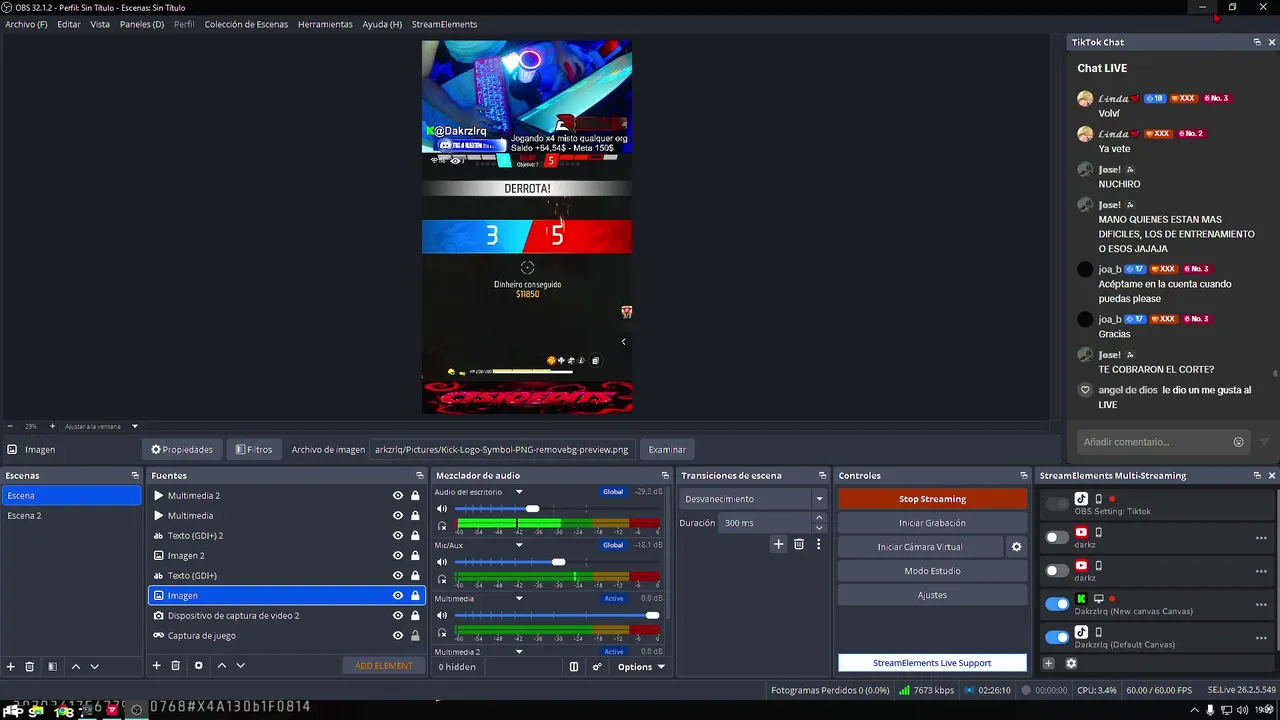
Task: Open the Vista menu
Action: (x=100, y=24)
